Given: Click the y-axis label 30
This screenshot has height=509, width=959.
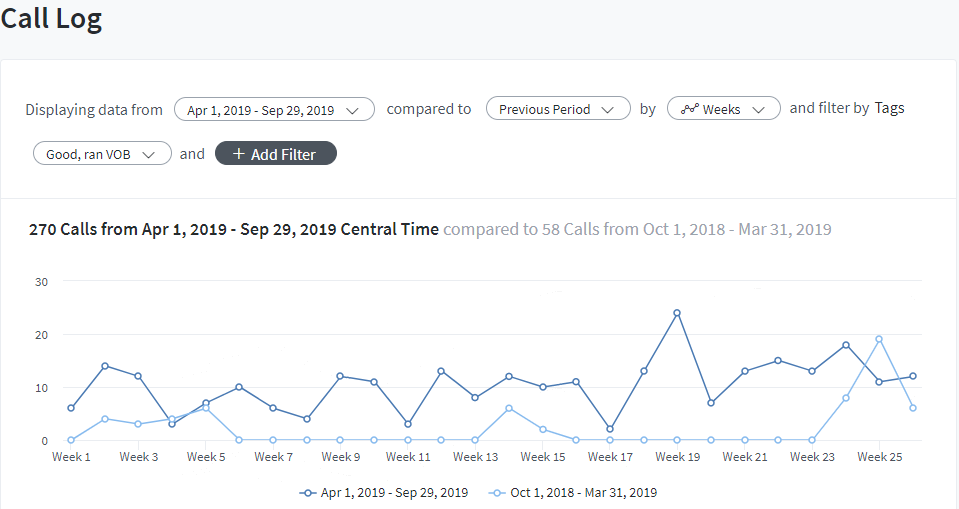Looking at the screenshot, I should [41, 282].
